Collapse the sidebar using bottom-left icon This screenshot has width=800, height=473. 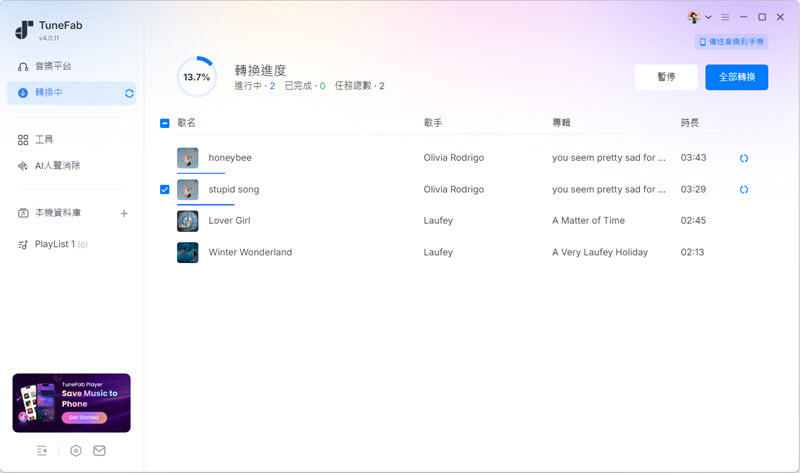42,451
